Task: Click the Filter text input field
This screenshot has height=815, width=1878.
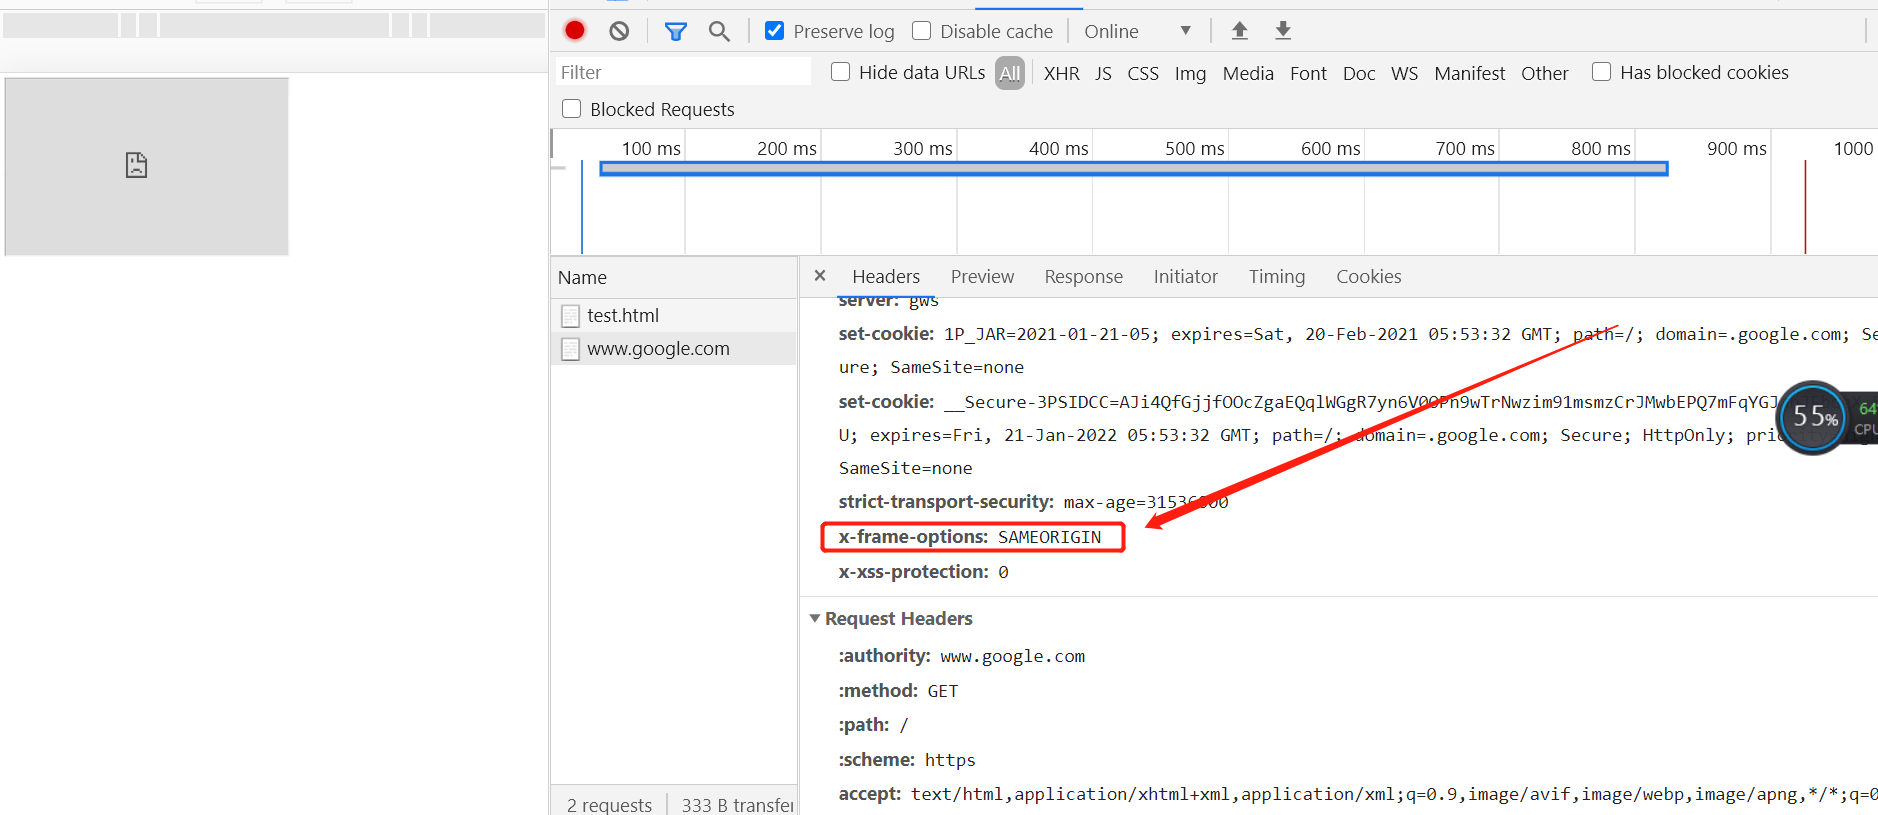Action: click(683, 72)
